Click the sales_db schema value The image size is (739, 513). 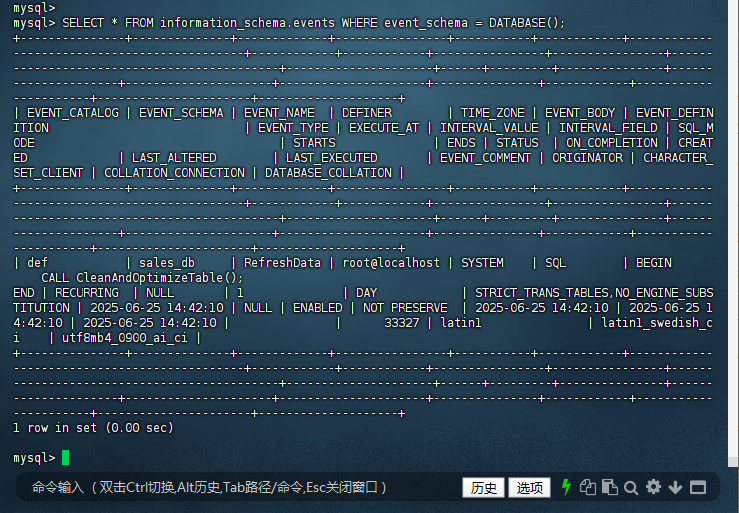(x=167, y=263)
